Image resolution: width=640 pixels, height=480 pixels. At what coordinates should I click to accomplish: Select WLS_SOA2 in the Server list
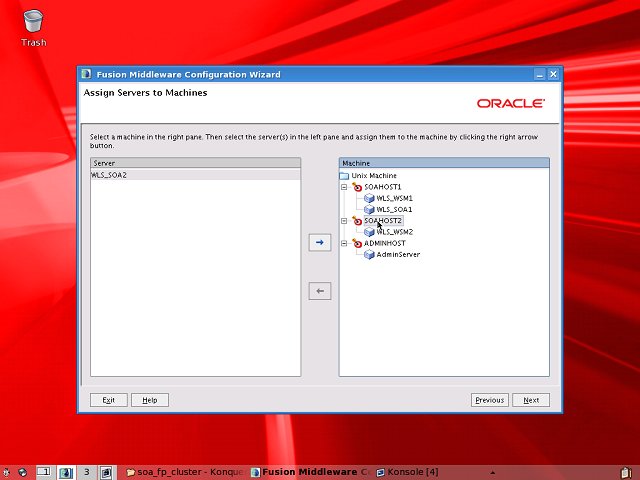(195, 175)
